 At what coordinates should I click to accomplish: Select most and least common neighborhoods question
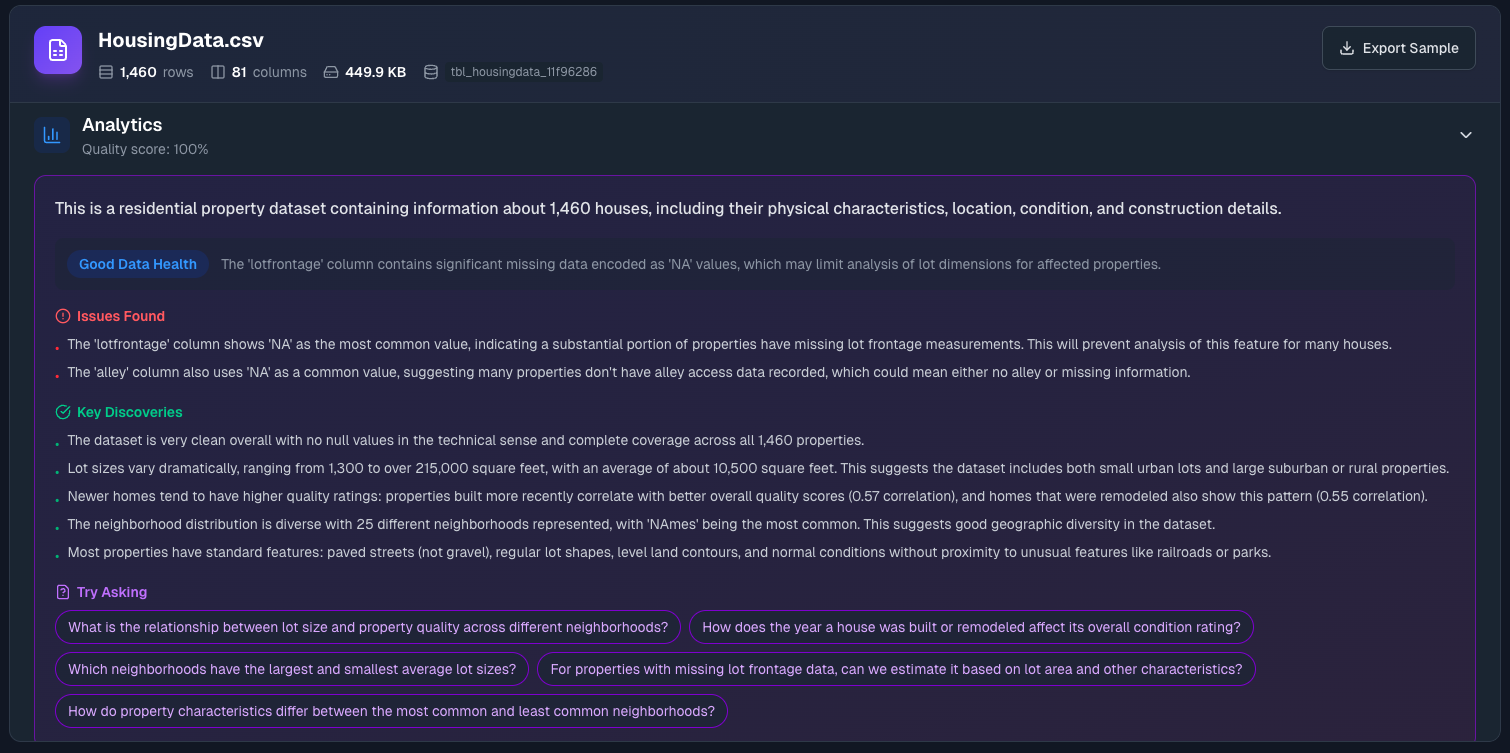pos(391,711)
